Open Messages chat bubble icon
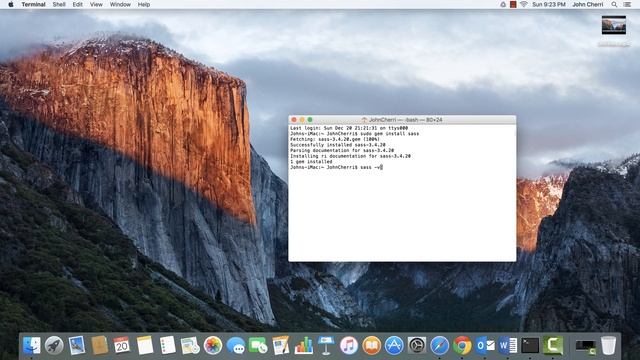The width and height of the screenshot is (640, 360). 236,345
